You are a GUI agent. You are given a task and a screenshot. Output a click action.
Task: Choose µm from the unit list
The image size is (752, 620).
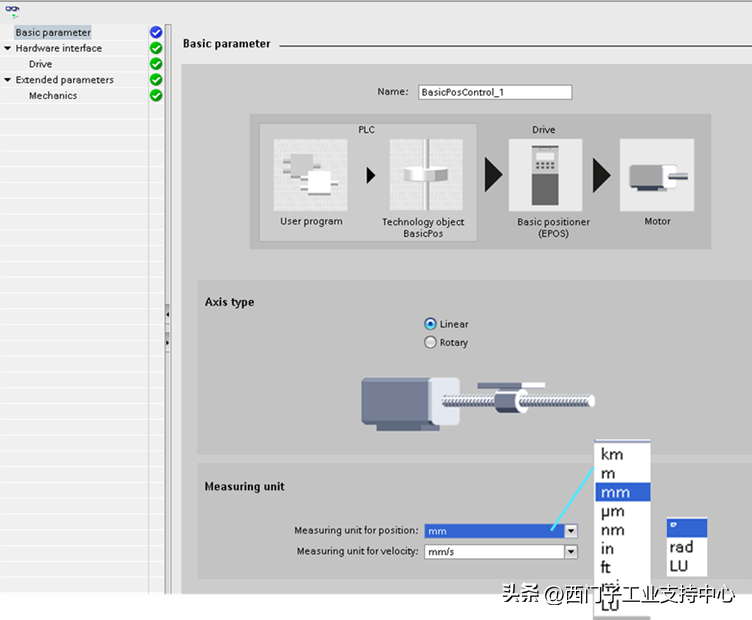pyautogui.click(x=612, y=511)
